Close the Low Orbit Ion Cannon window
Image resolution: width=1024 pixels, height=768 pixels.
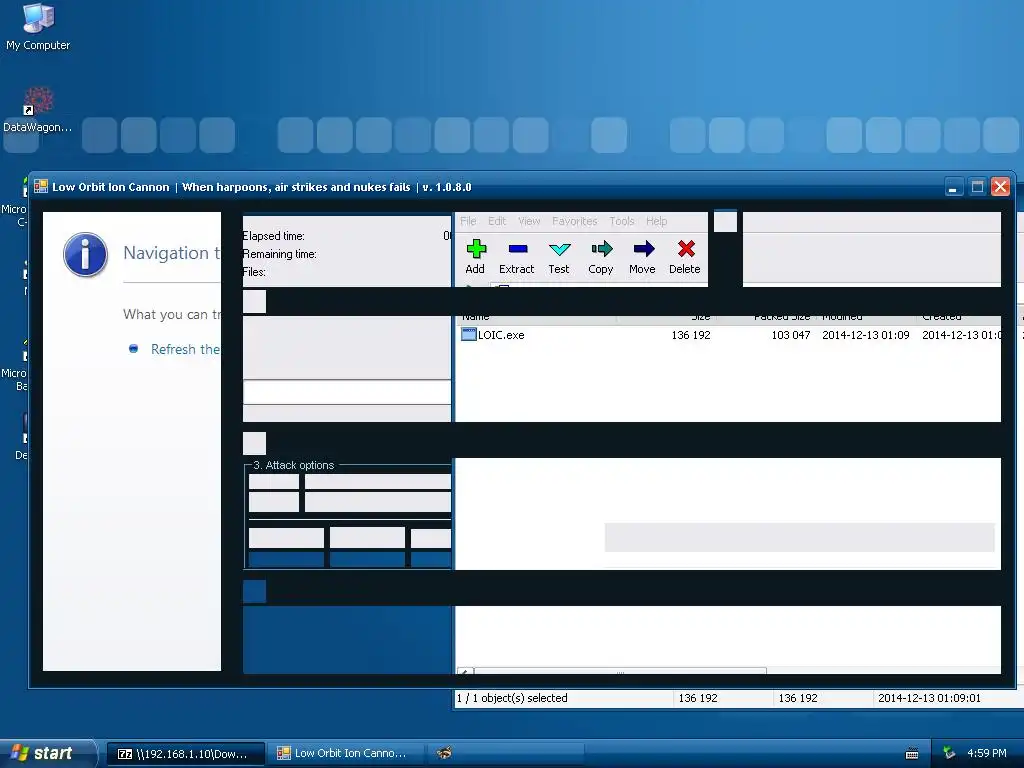(x=1000, y=187)
